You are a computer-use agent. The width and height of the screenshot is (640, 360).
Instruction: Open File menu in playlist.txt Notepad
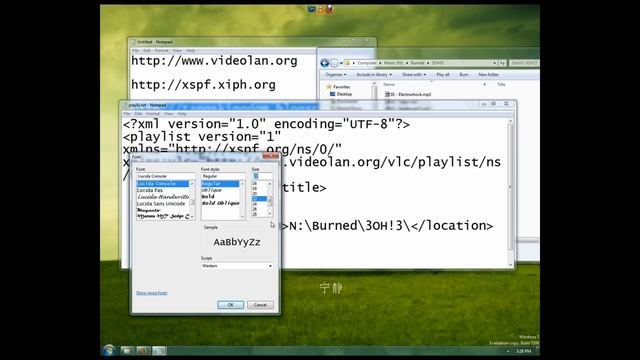coord(127,114)
